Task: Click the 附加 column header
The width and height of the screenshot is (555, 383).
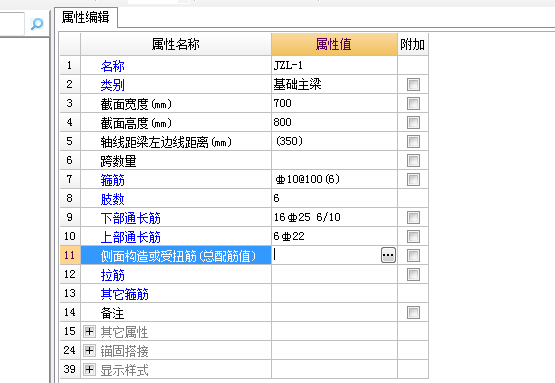Action: coord(413,44)
